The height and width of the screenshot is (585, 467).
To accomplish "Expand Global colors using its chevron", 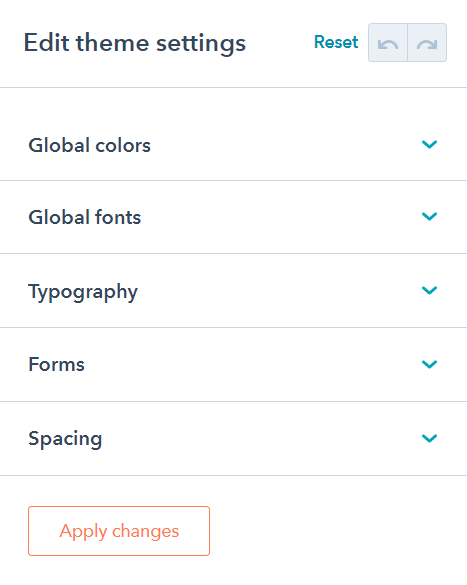I will (x=429, y=144).
